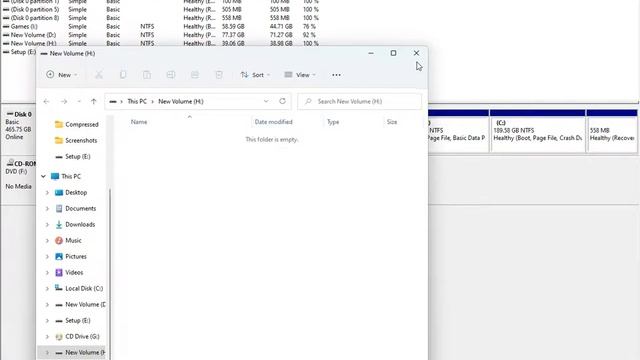The height and width of the screenshot is (360, 640).
Task: Select (Disk 0 partition 8) row in volume list
Action: (160, 18)
